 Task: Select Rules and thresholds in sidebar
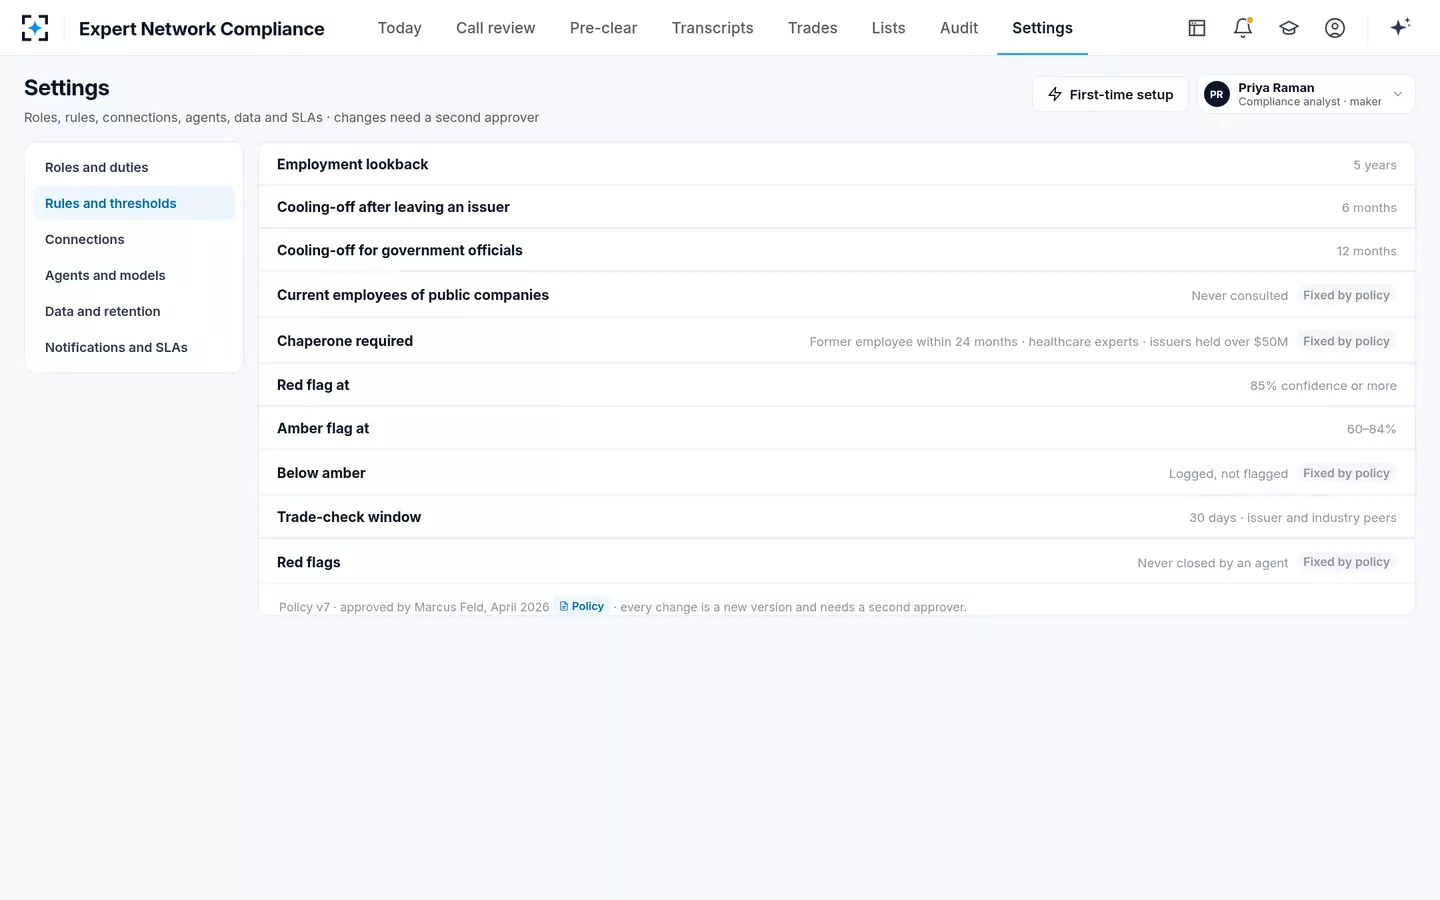coord(134,203)
